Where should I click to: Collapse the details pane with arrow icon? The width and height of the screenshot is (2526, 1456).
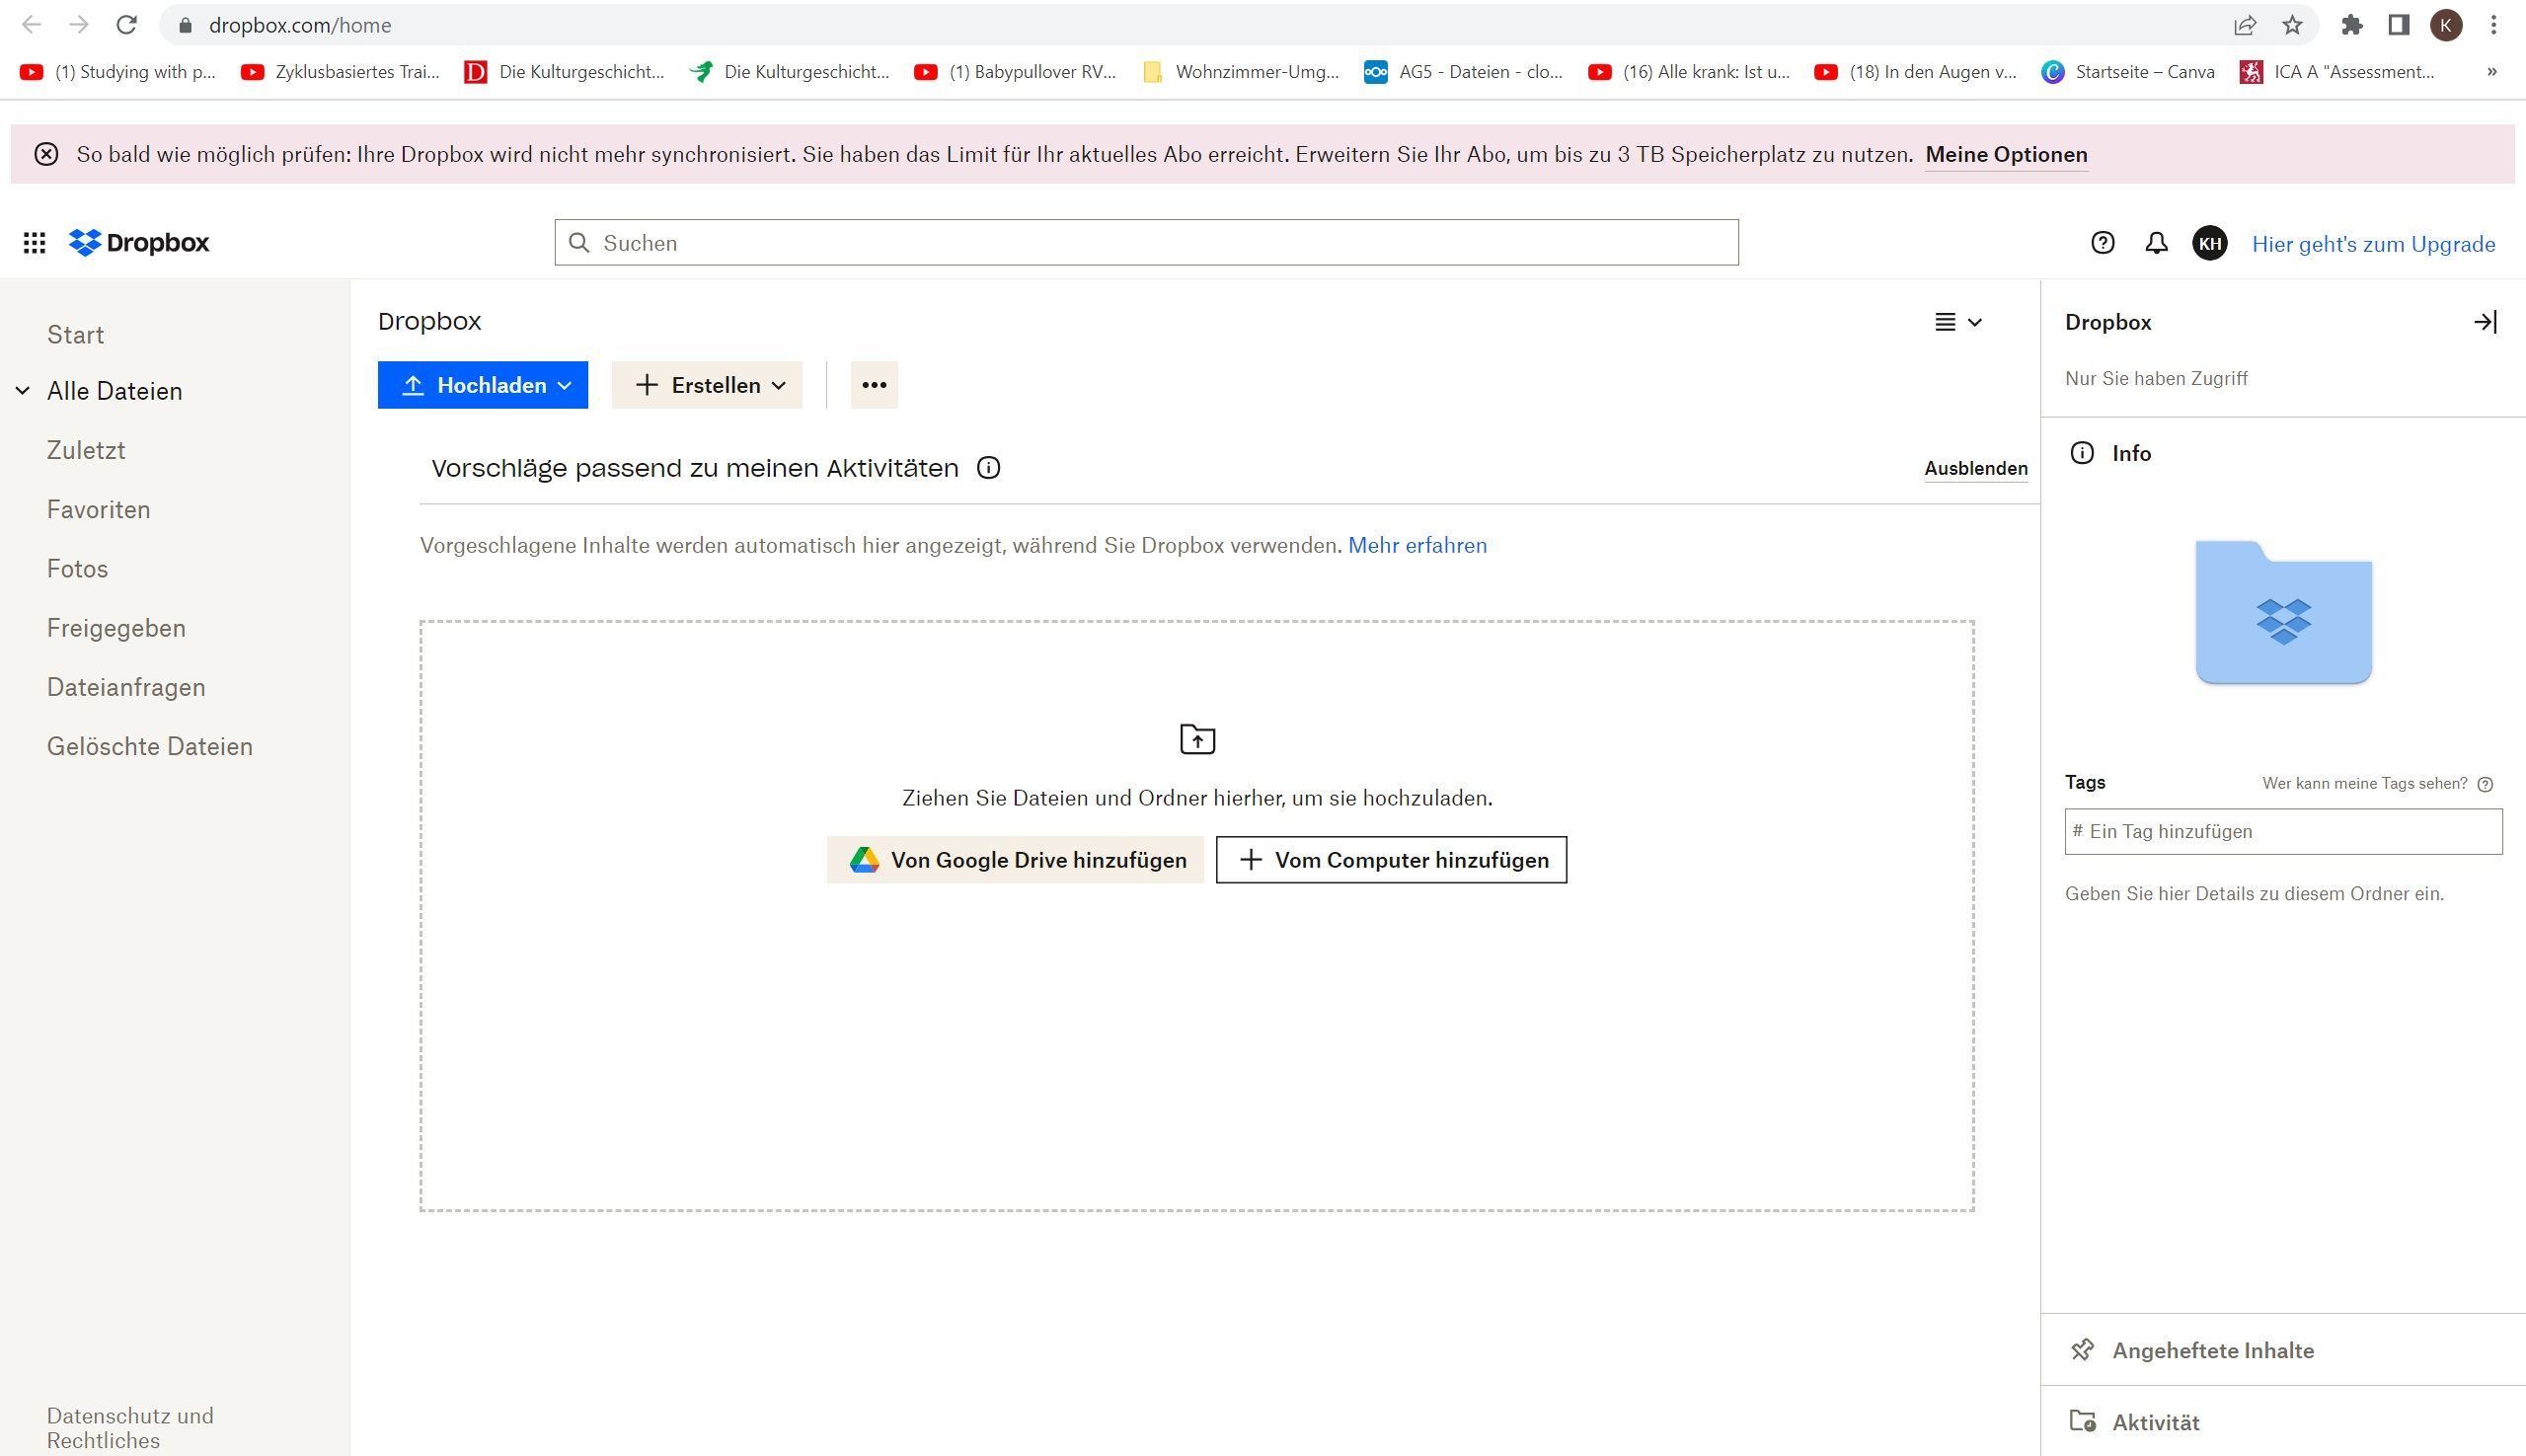coord(2485,322)
